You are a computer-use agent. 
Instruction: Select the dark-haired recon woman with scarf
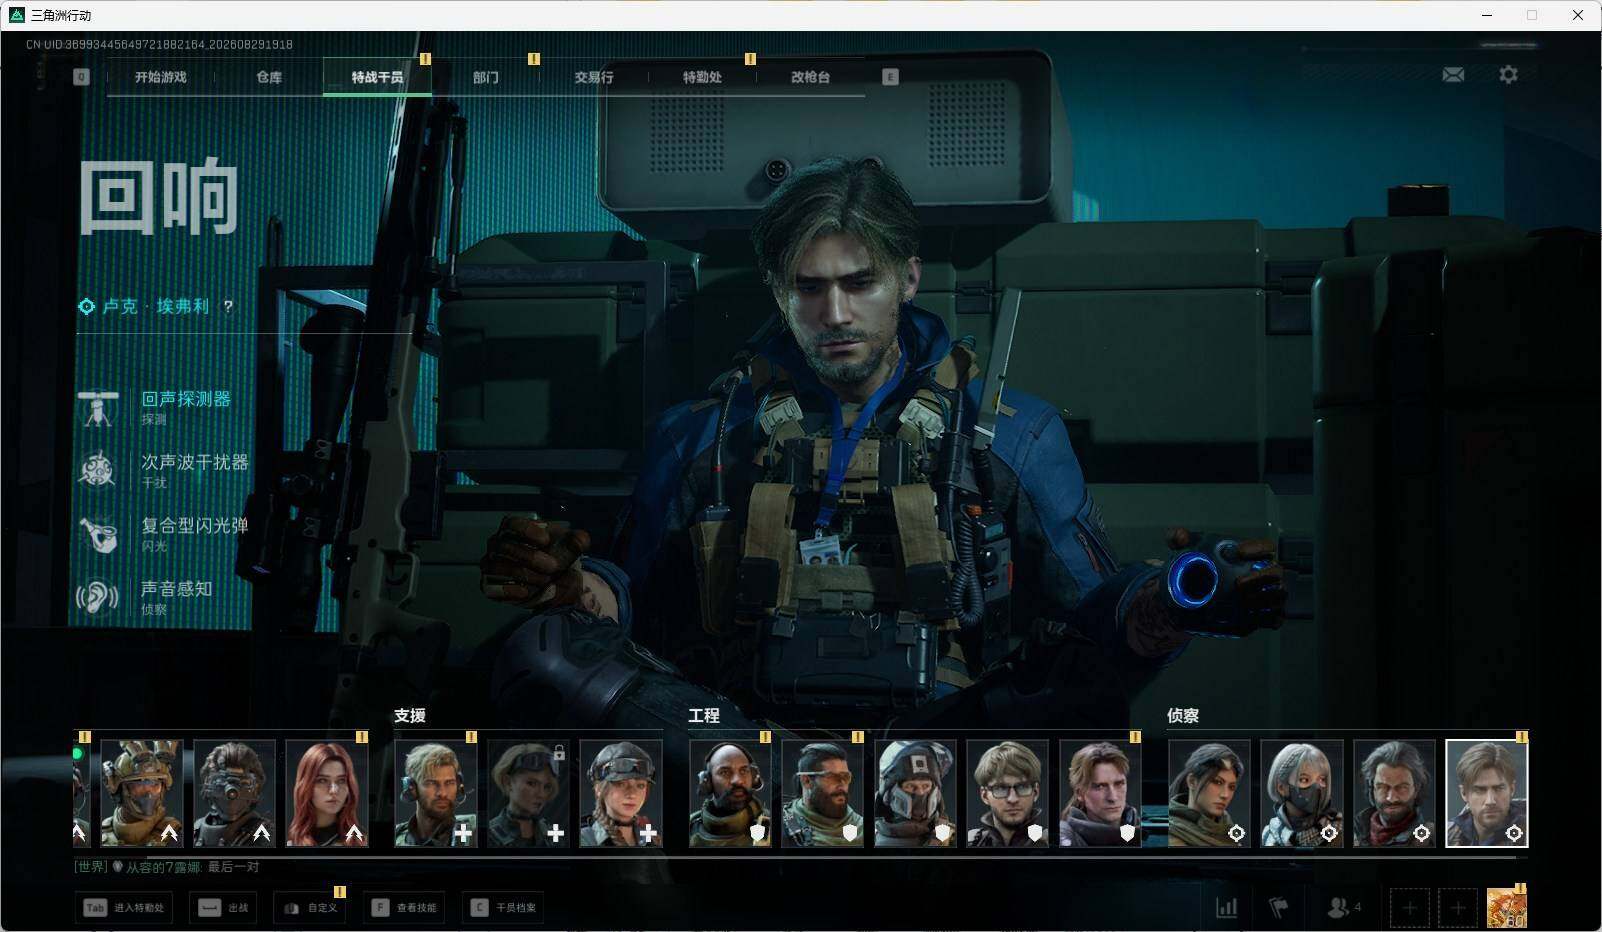[x=1209, y=793]
